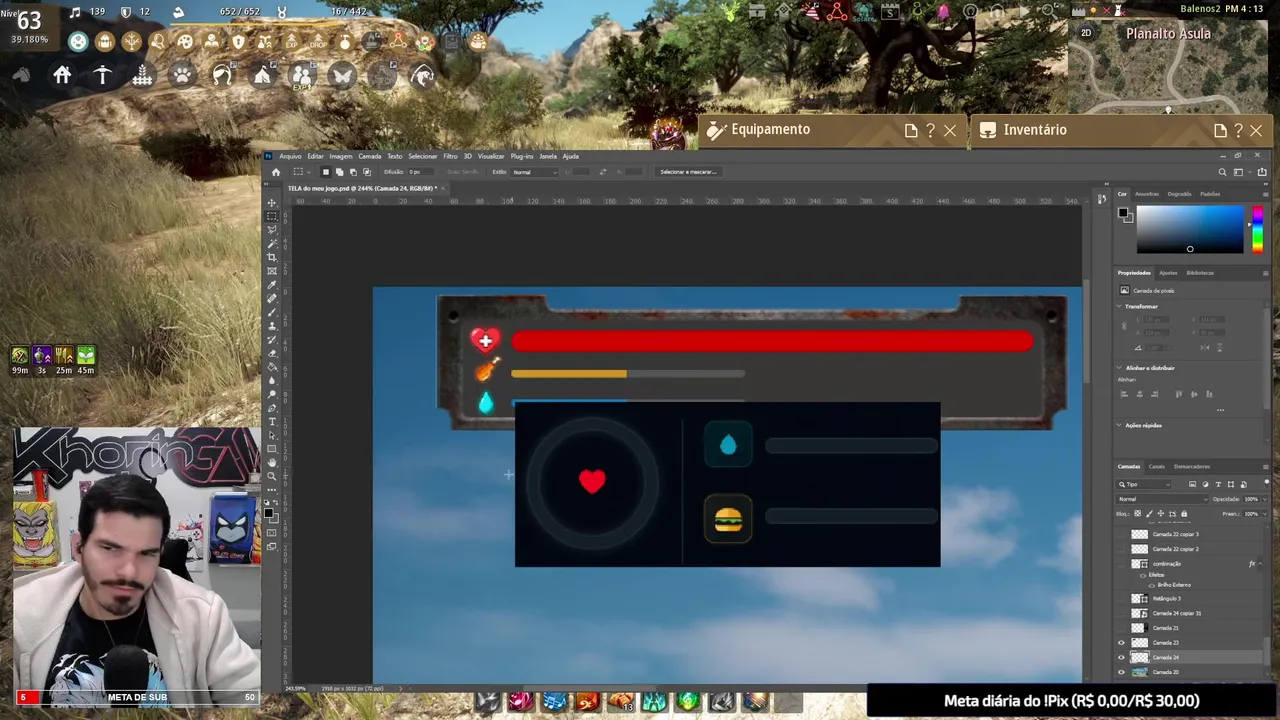Click help button on Equipamento window
This screenshot has height=720, width=1280.
[930, 130]
